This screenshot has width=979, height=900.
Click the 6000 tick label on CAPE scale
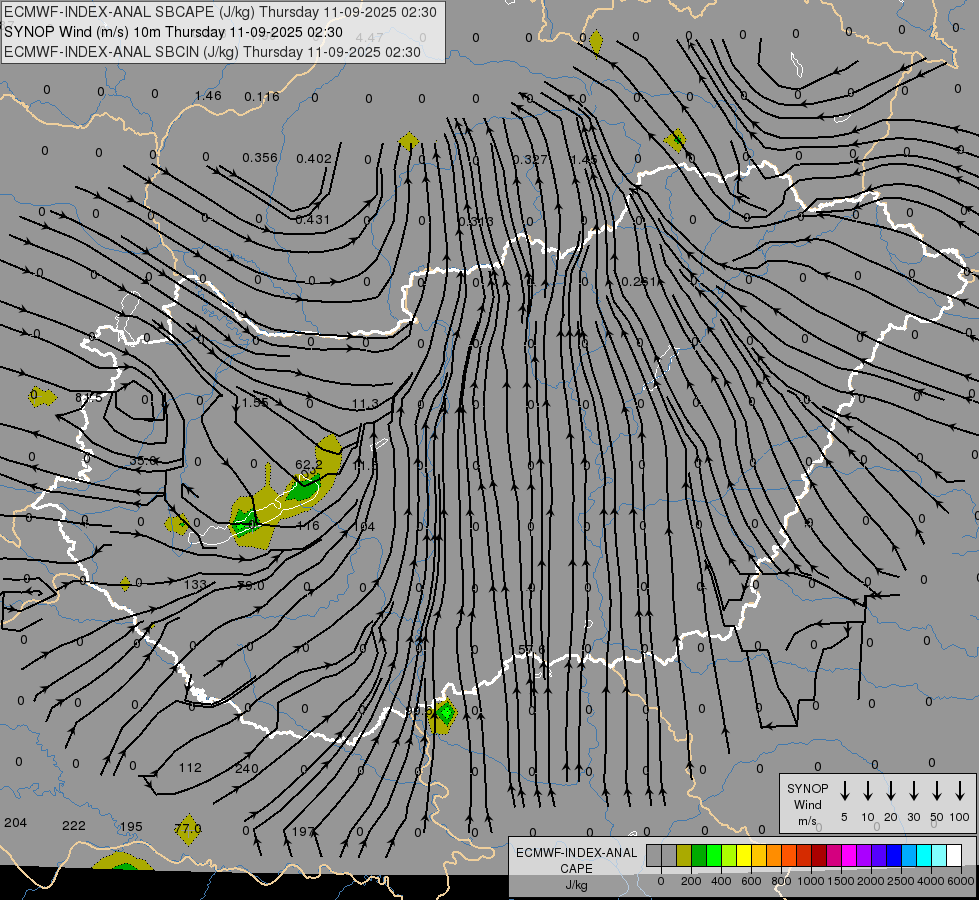(960, 881)
